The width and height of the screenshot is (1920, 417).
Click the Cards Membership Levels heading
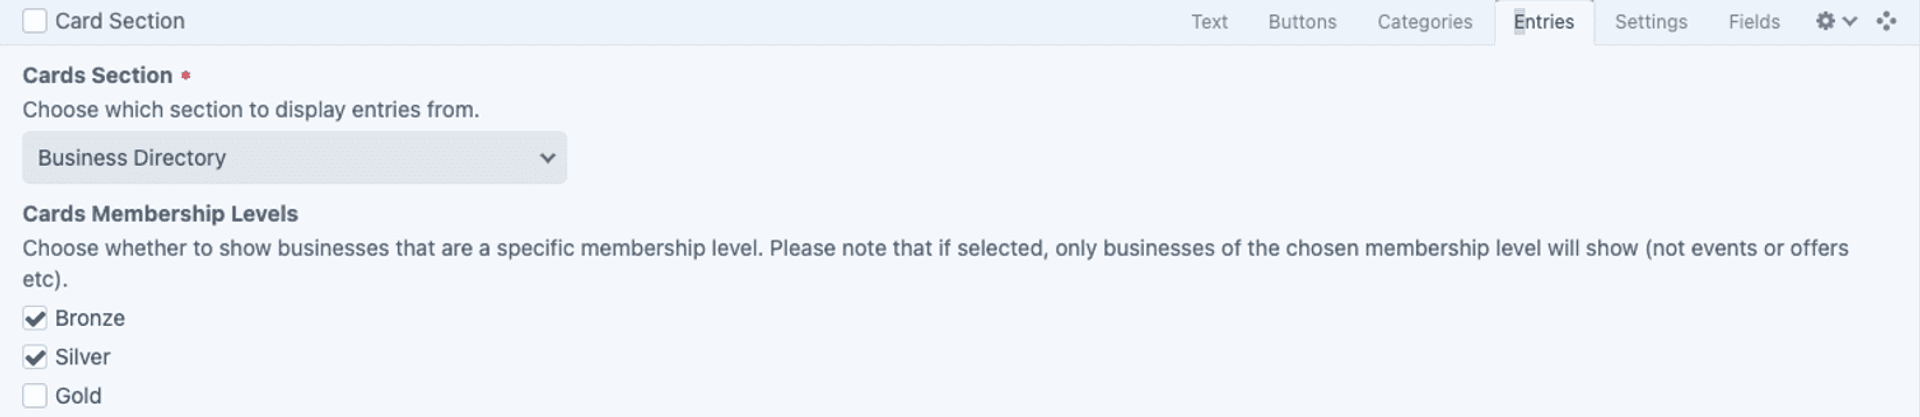click(160, 214)
